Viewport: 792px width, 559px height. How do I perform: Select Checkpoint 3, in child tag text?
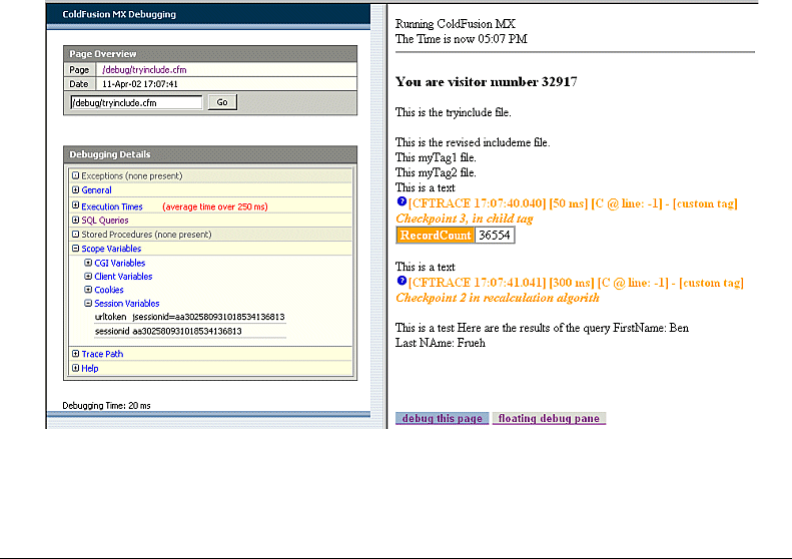[x=464, y=219]
